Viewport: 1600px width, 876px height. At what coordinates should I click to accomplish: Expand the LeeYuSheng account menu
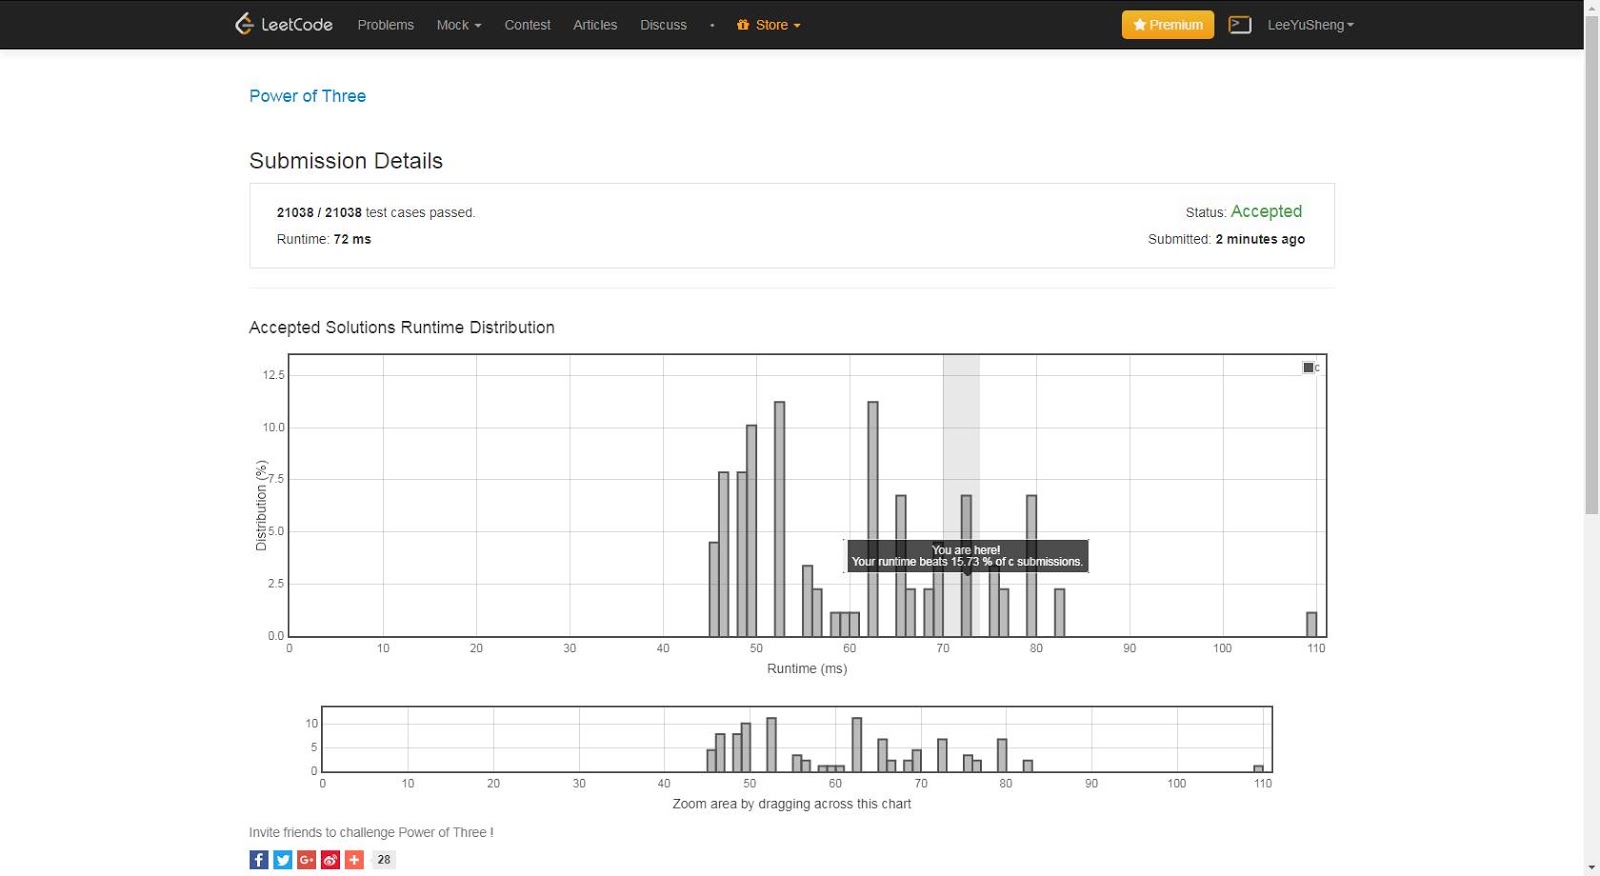[1310, 25]
